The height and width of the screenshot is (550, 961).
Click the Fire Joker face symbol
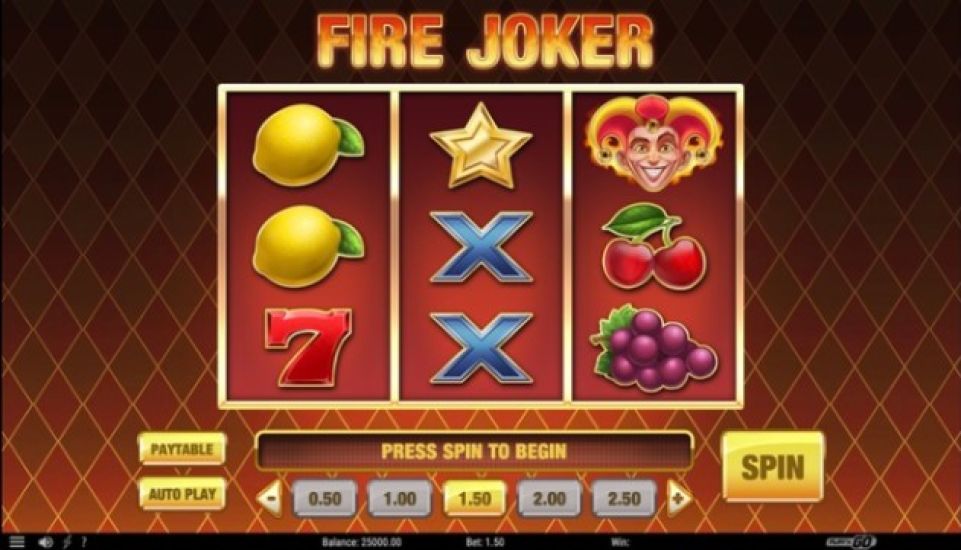pyautogui.click(x=653, y=143)
